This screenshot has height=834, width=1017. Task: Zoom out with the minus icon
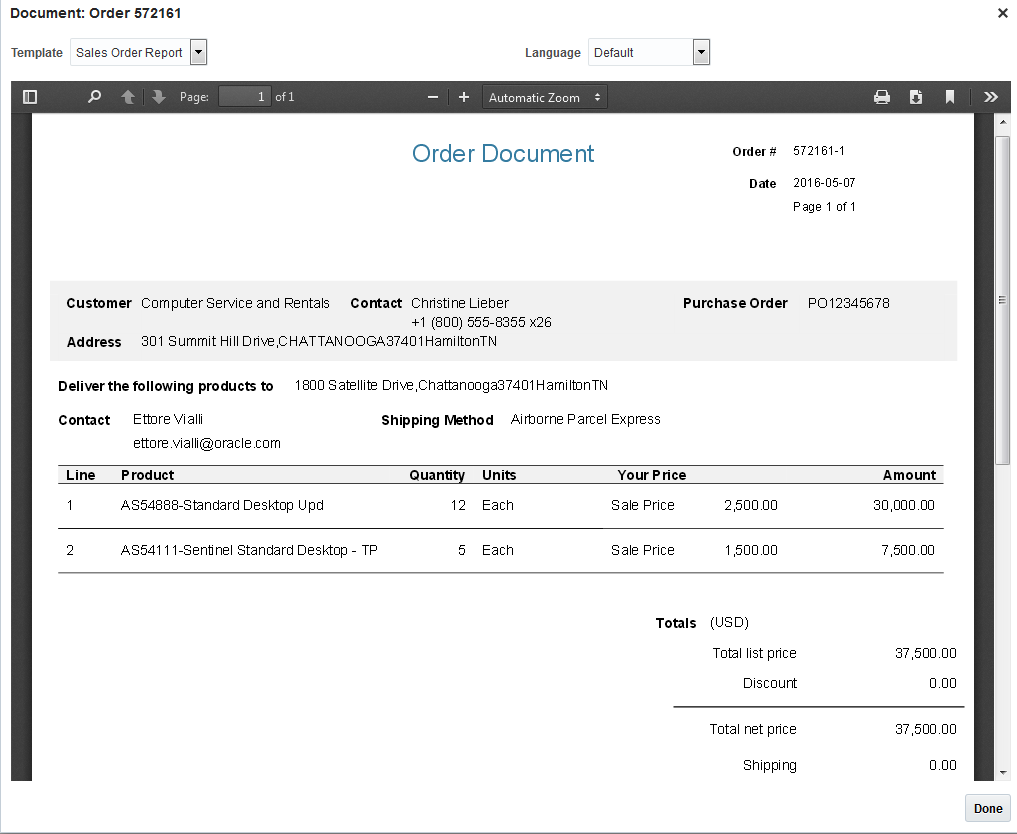(433, 97)
